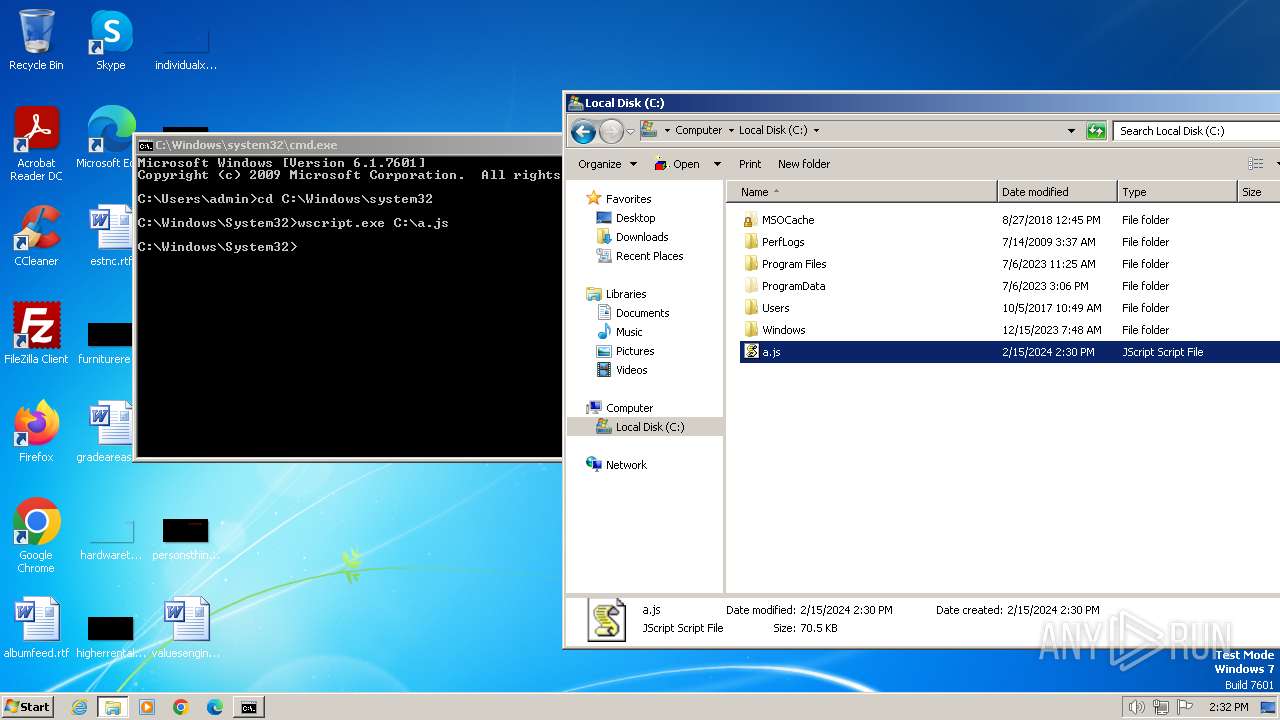1280x720 pixels.
Task: Open valuesangin document on desktop
Action: 186,628
